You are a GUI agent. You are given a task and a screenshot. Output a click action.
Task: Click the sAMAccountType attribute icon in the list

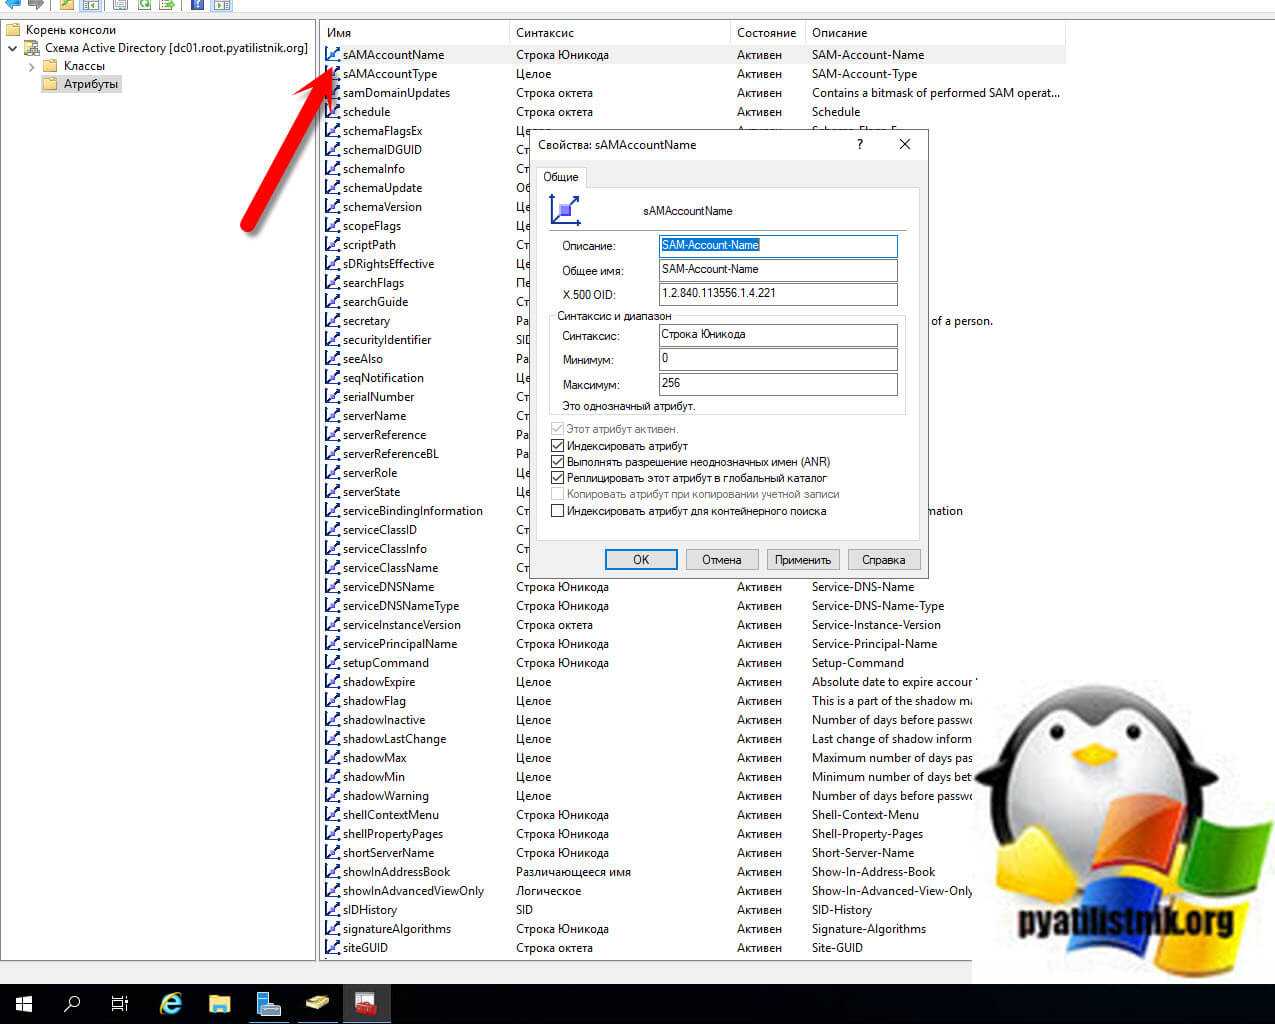tap(332, 74)
